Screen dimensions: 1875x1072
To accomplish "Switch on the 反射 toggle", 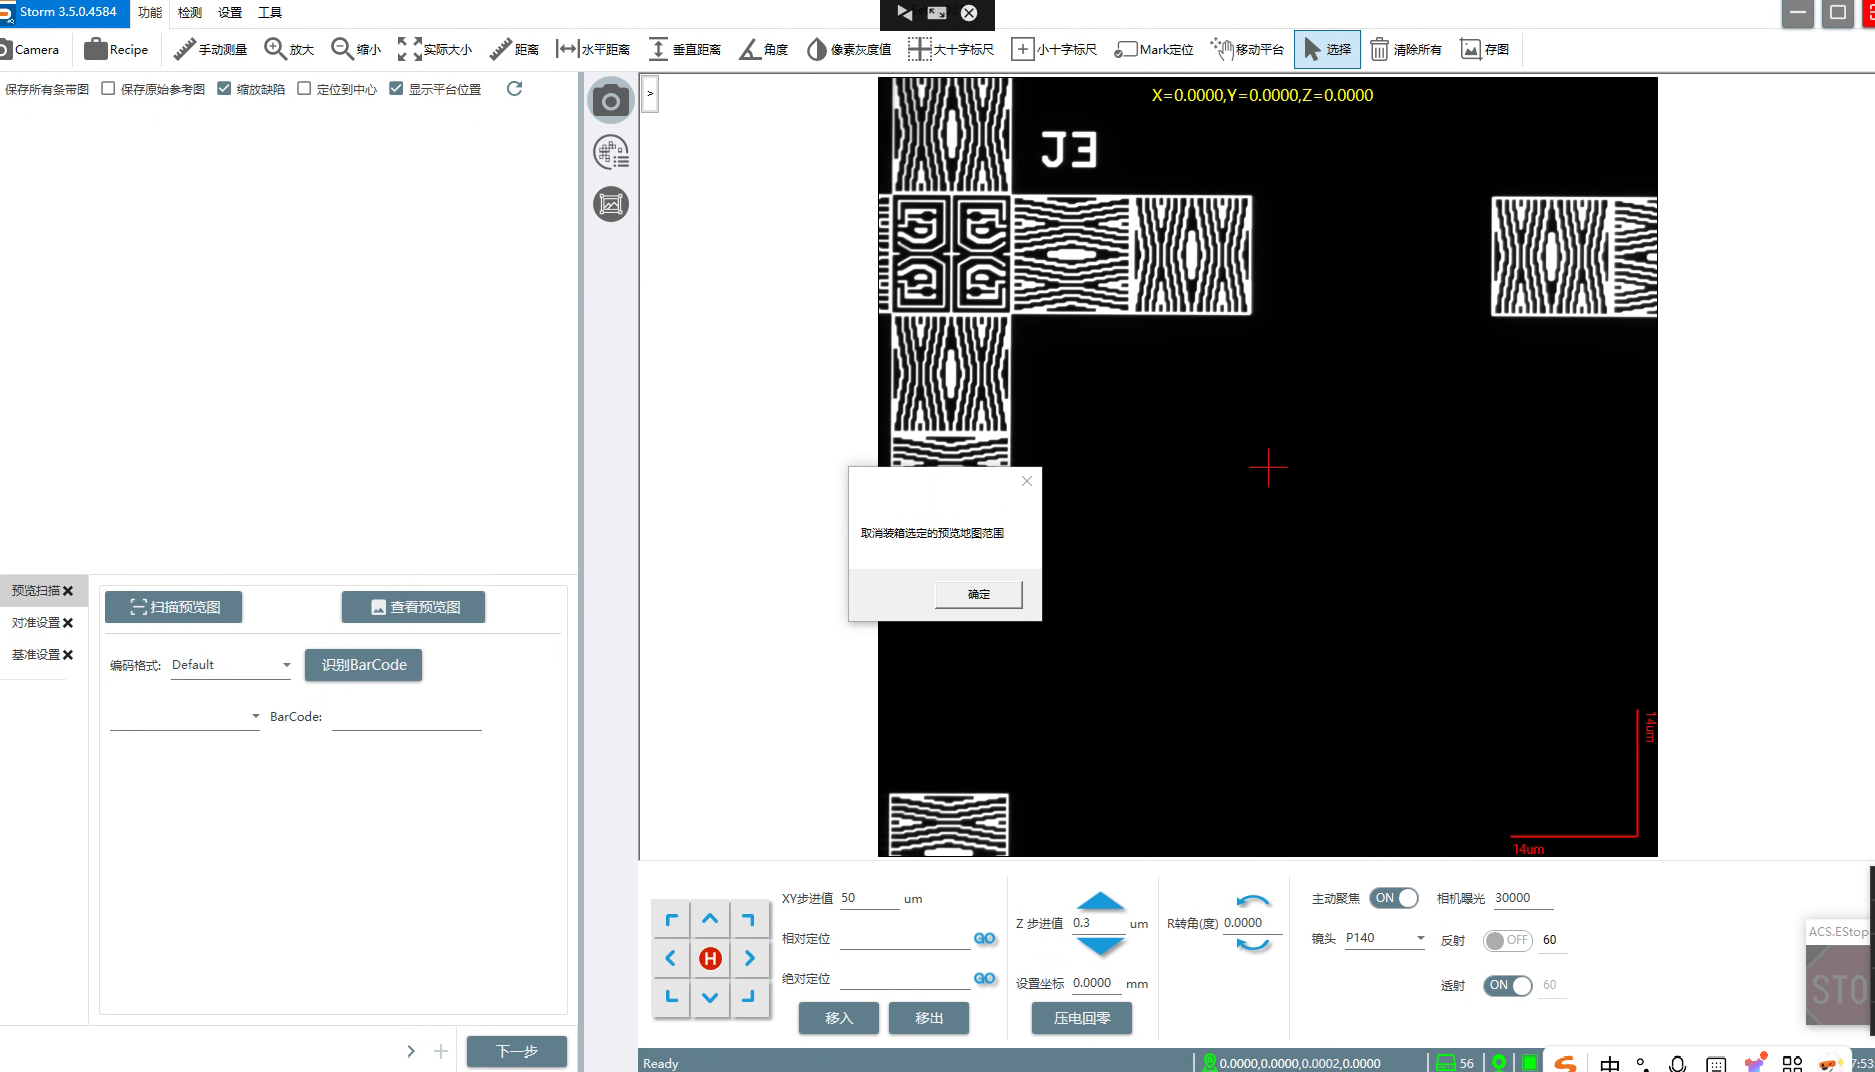I will [x=1507, y=940].
